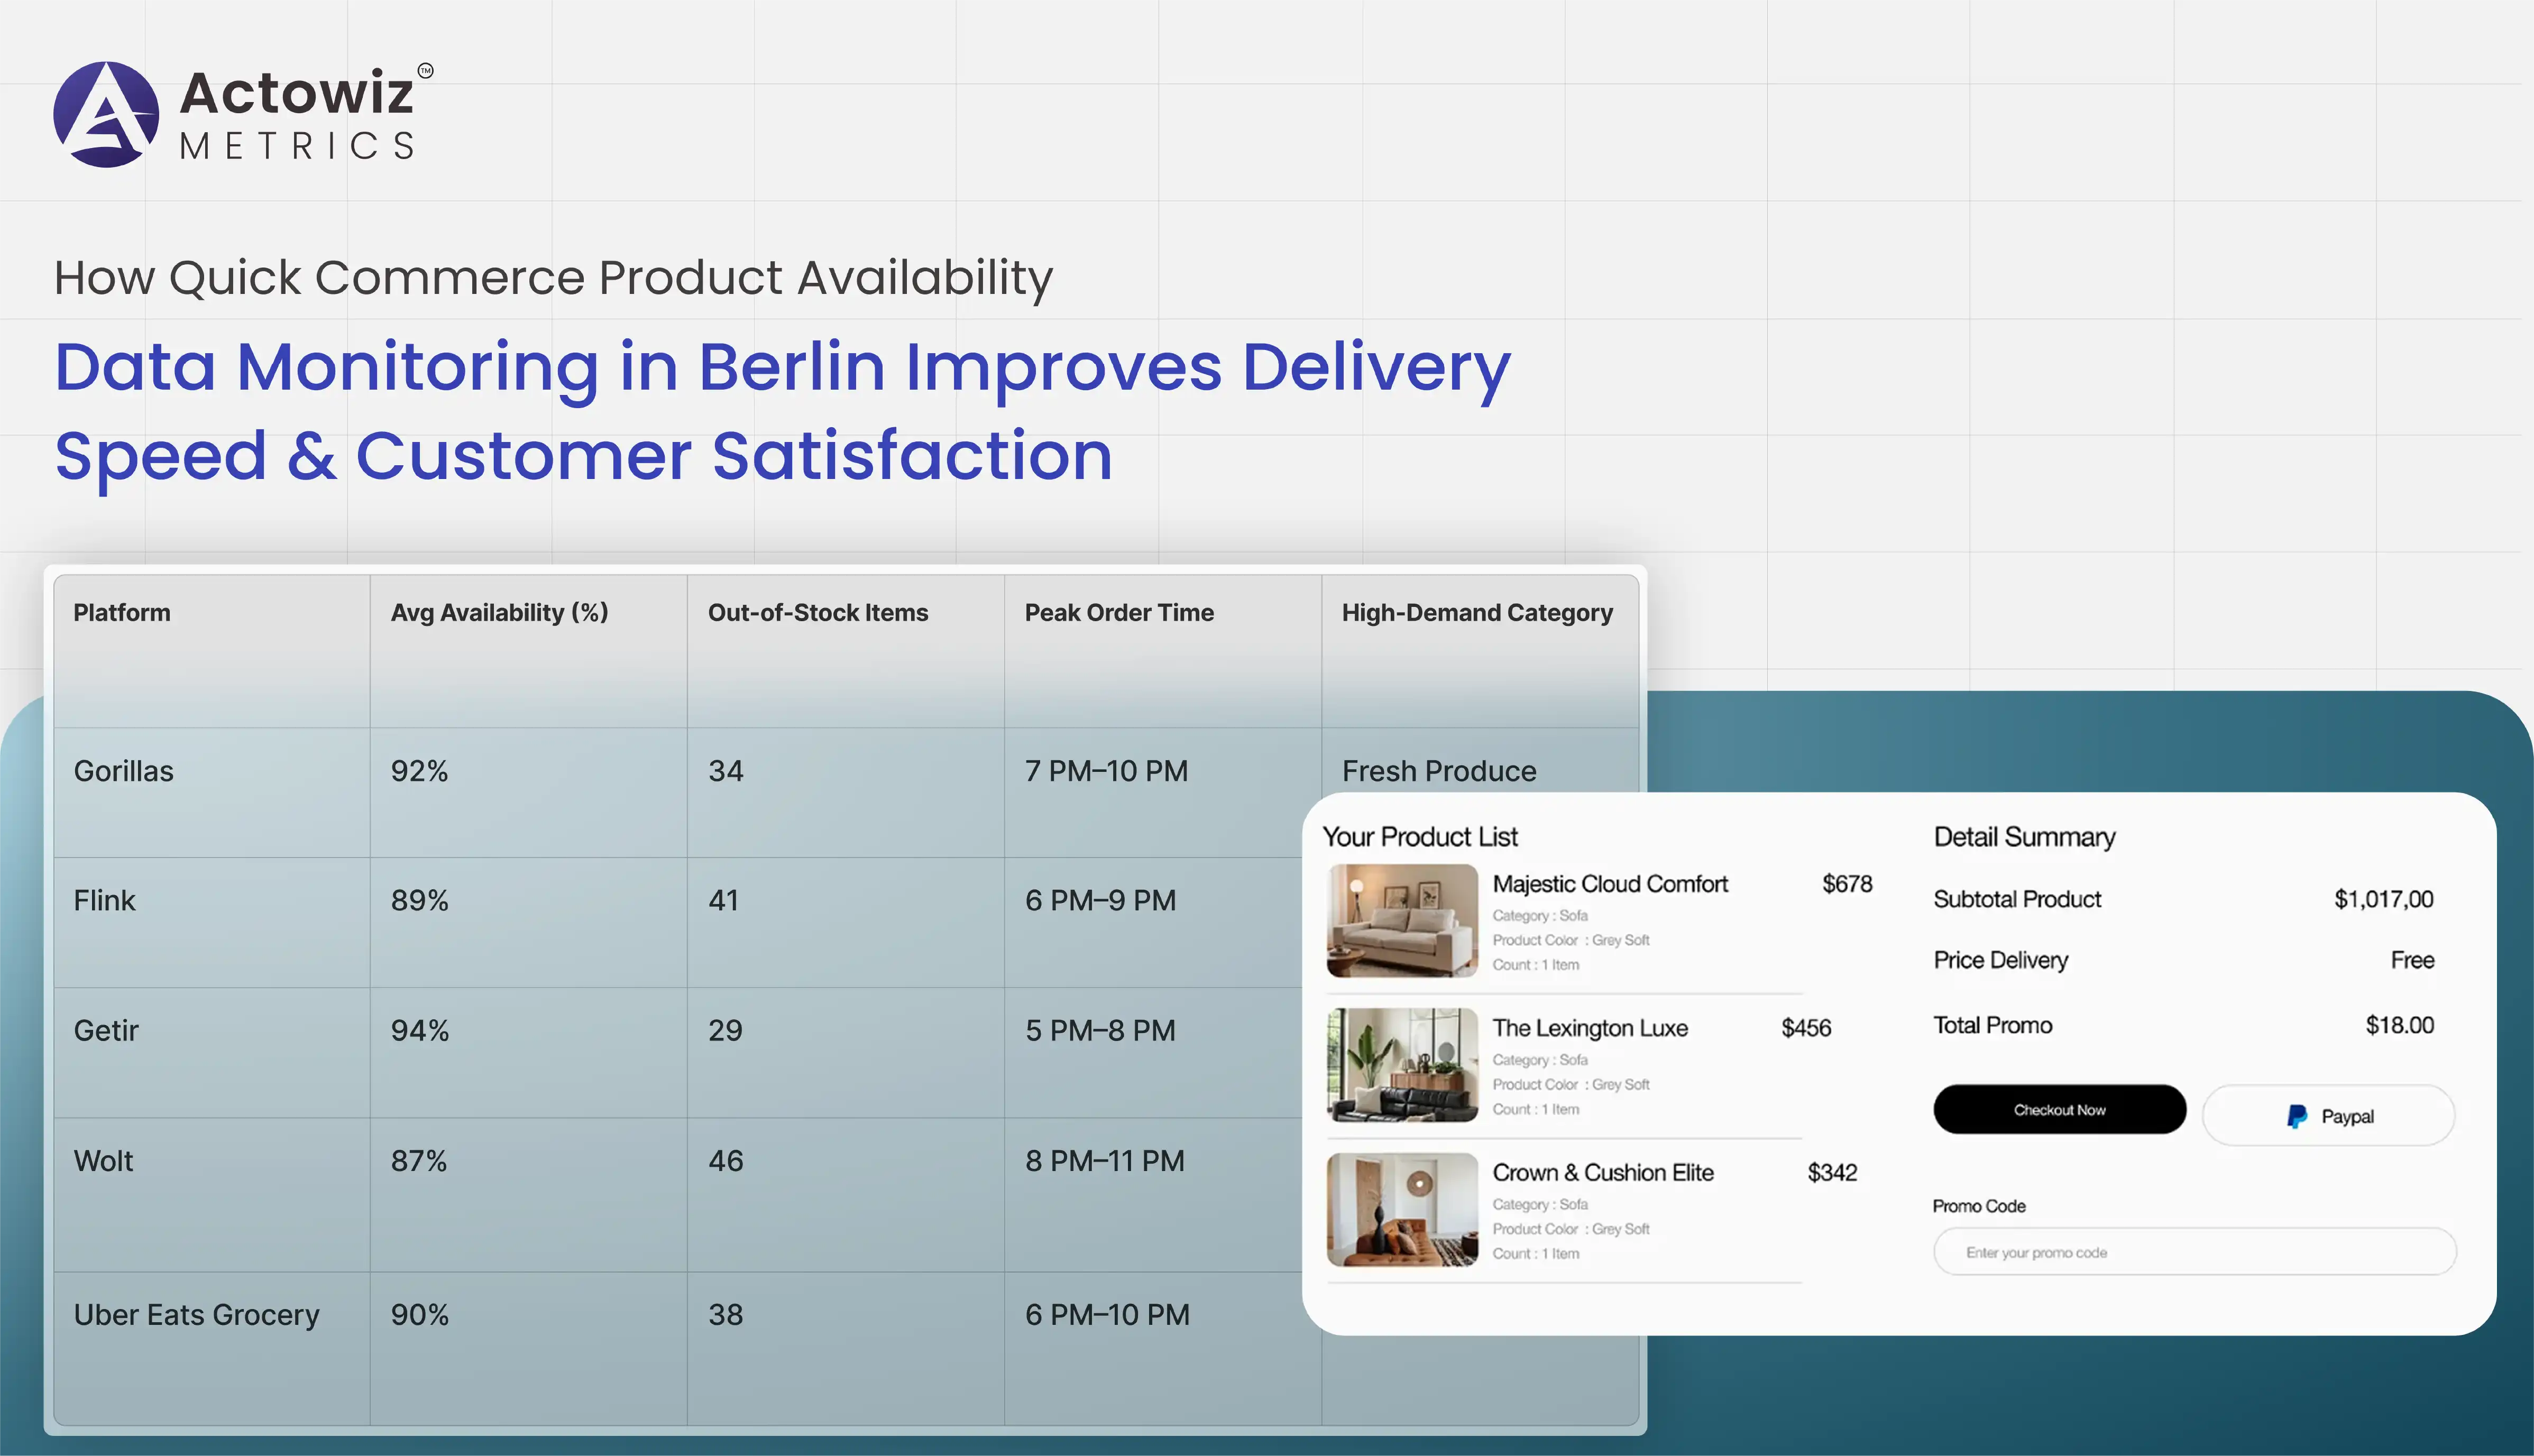Screen dimensions: 2534x1456
Task: Select The Lexington Luxe product title
Action: [1589, 1028]
